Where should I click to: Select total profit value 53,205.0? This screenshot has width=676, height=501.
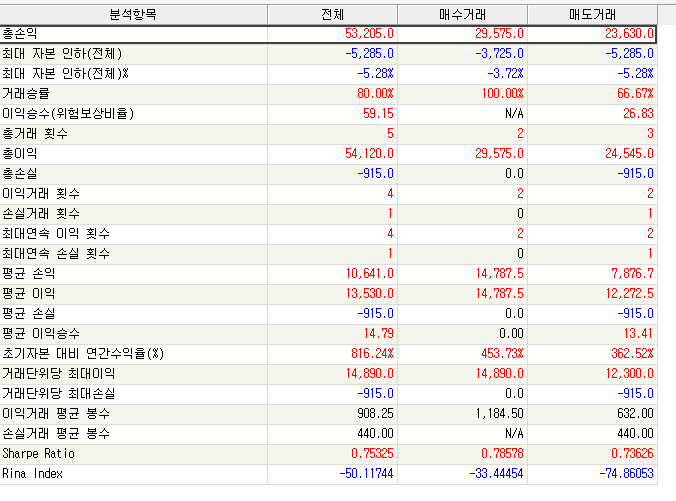[369, 34]
